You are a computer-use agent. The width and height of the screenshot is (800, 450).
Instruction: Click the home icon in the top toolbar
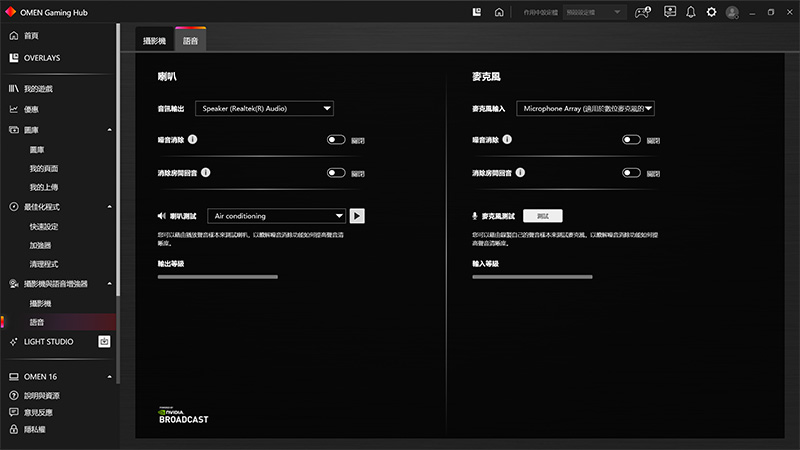[499, 12]
